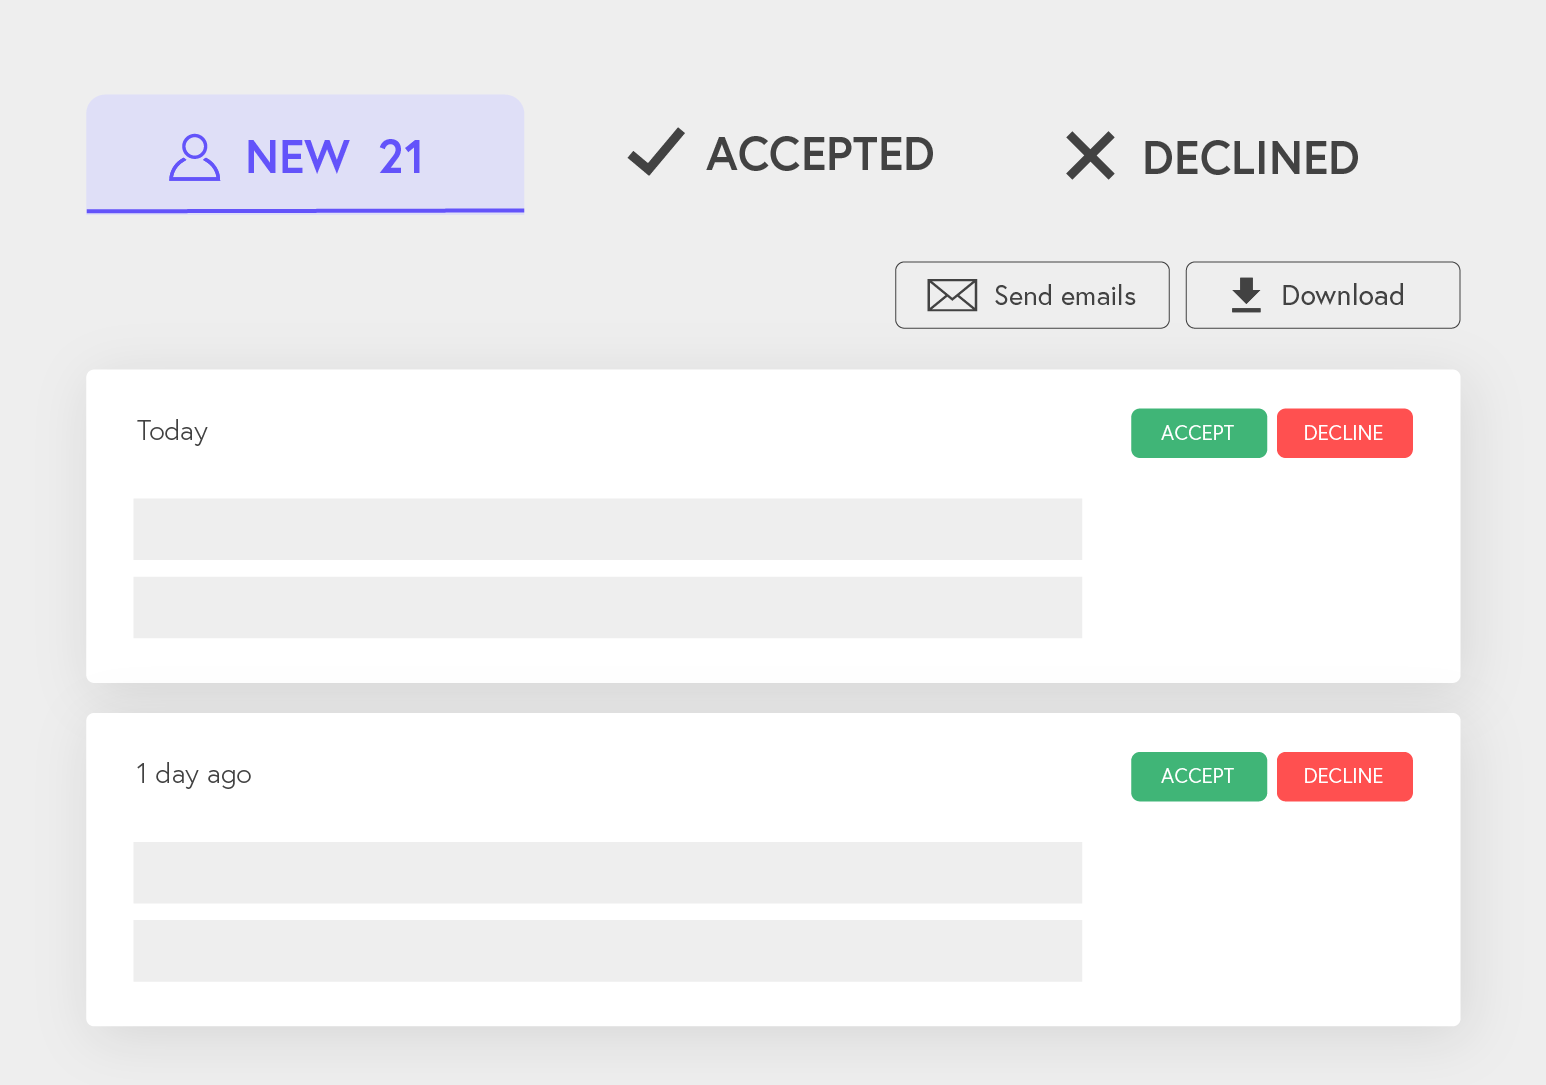Accept the application from 1 day ago

click(1199, 776)
